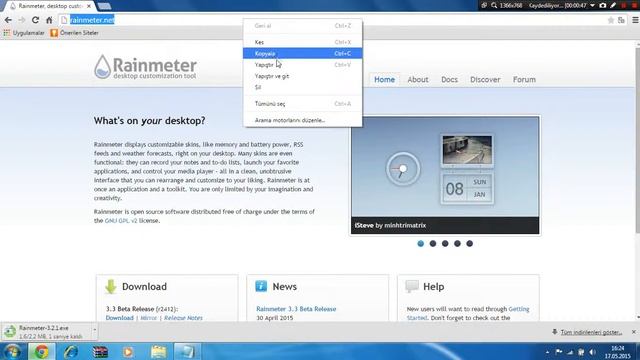
Task: Click the Chrome taskbar icon
Action: click(41, 351)
